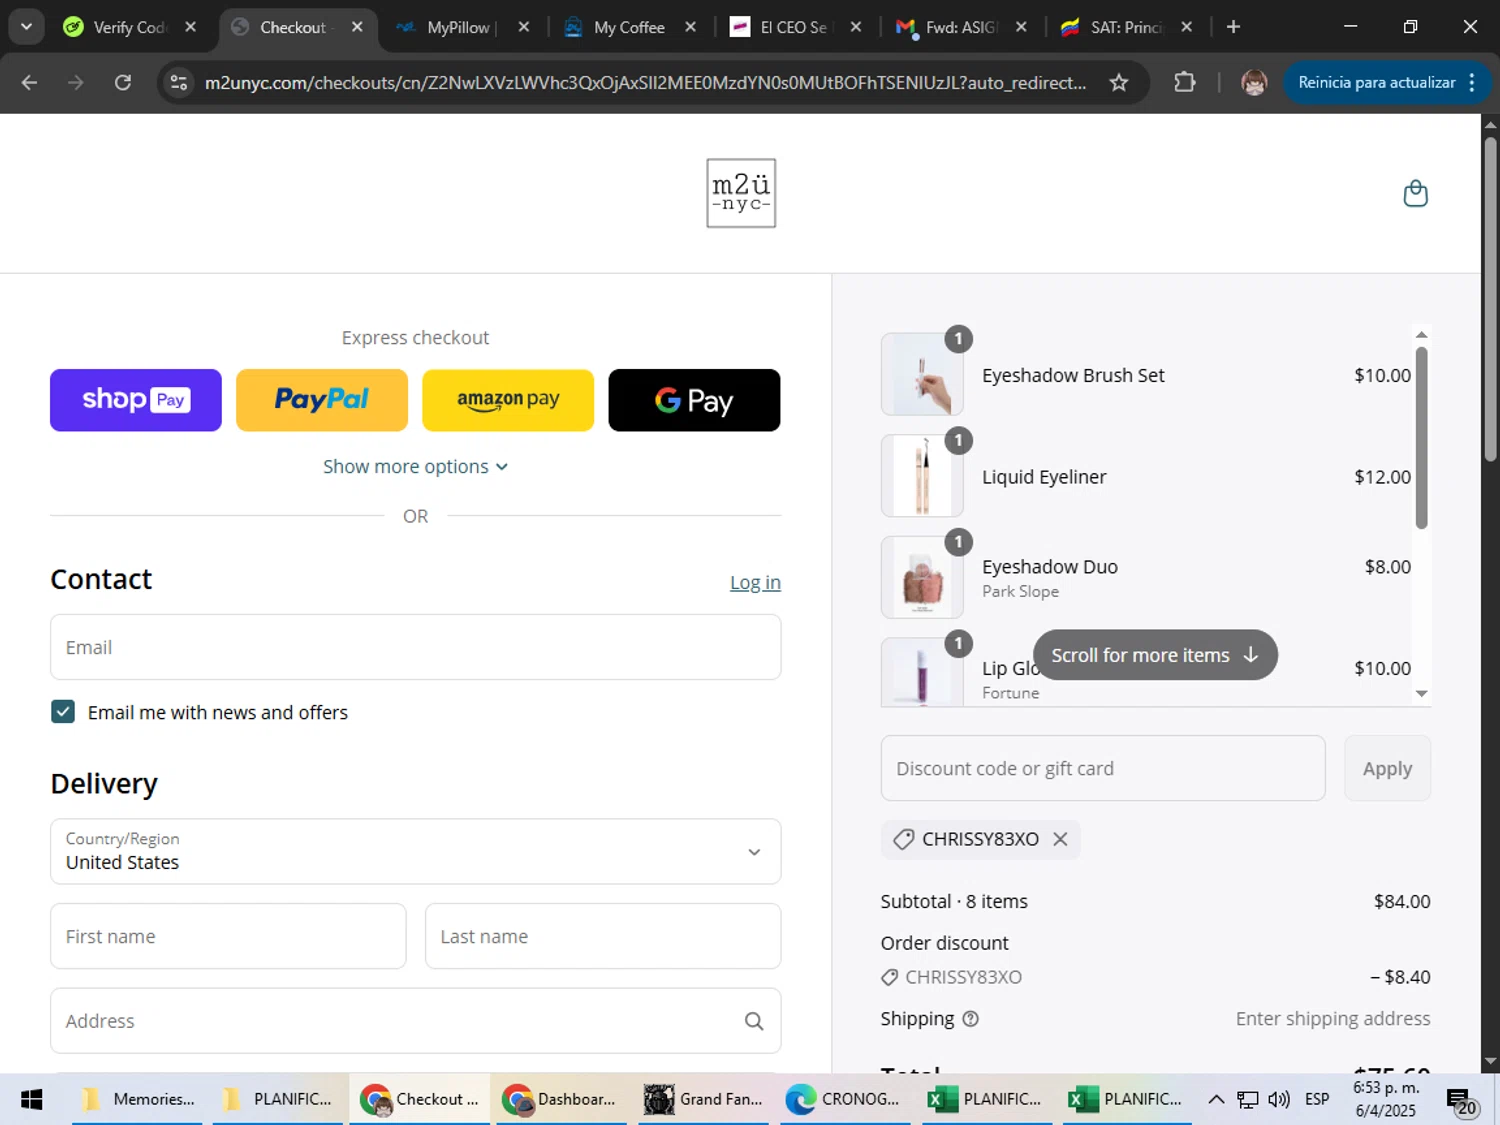The height and width of the screenshot is (1125, 1500).
Task: Click the order items list scrollbar
Action: 1421,438
